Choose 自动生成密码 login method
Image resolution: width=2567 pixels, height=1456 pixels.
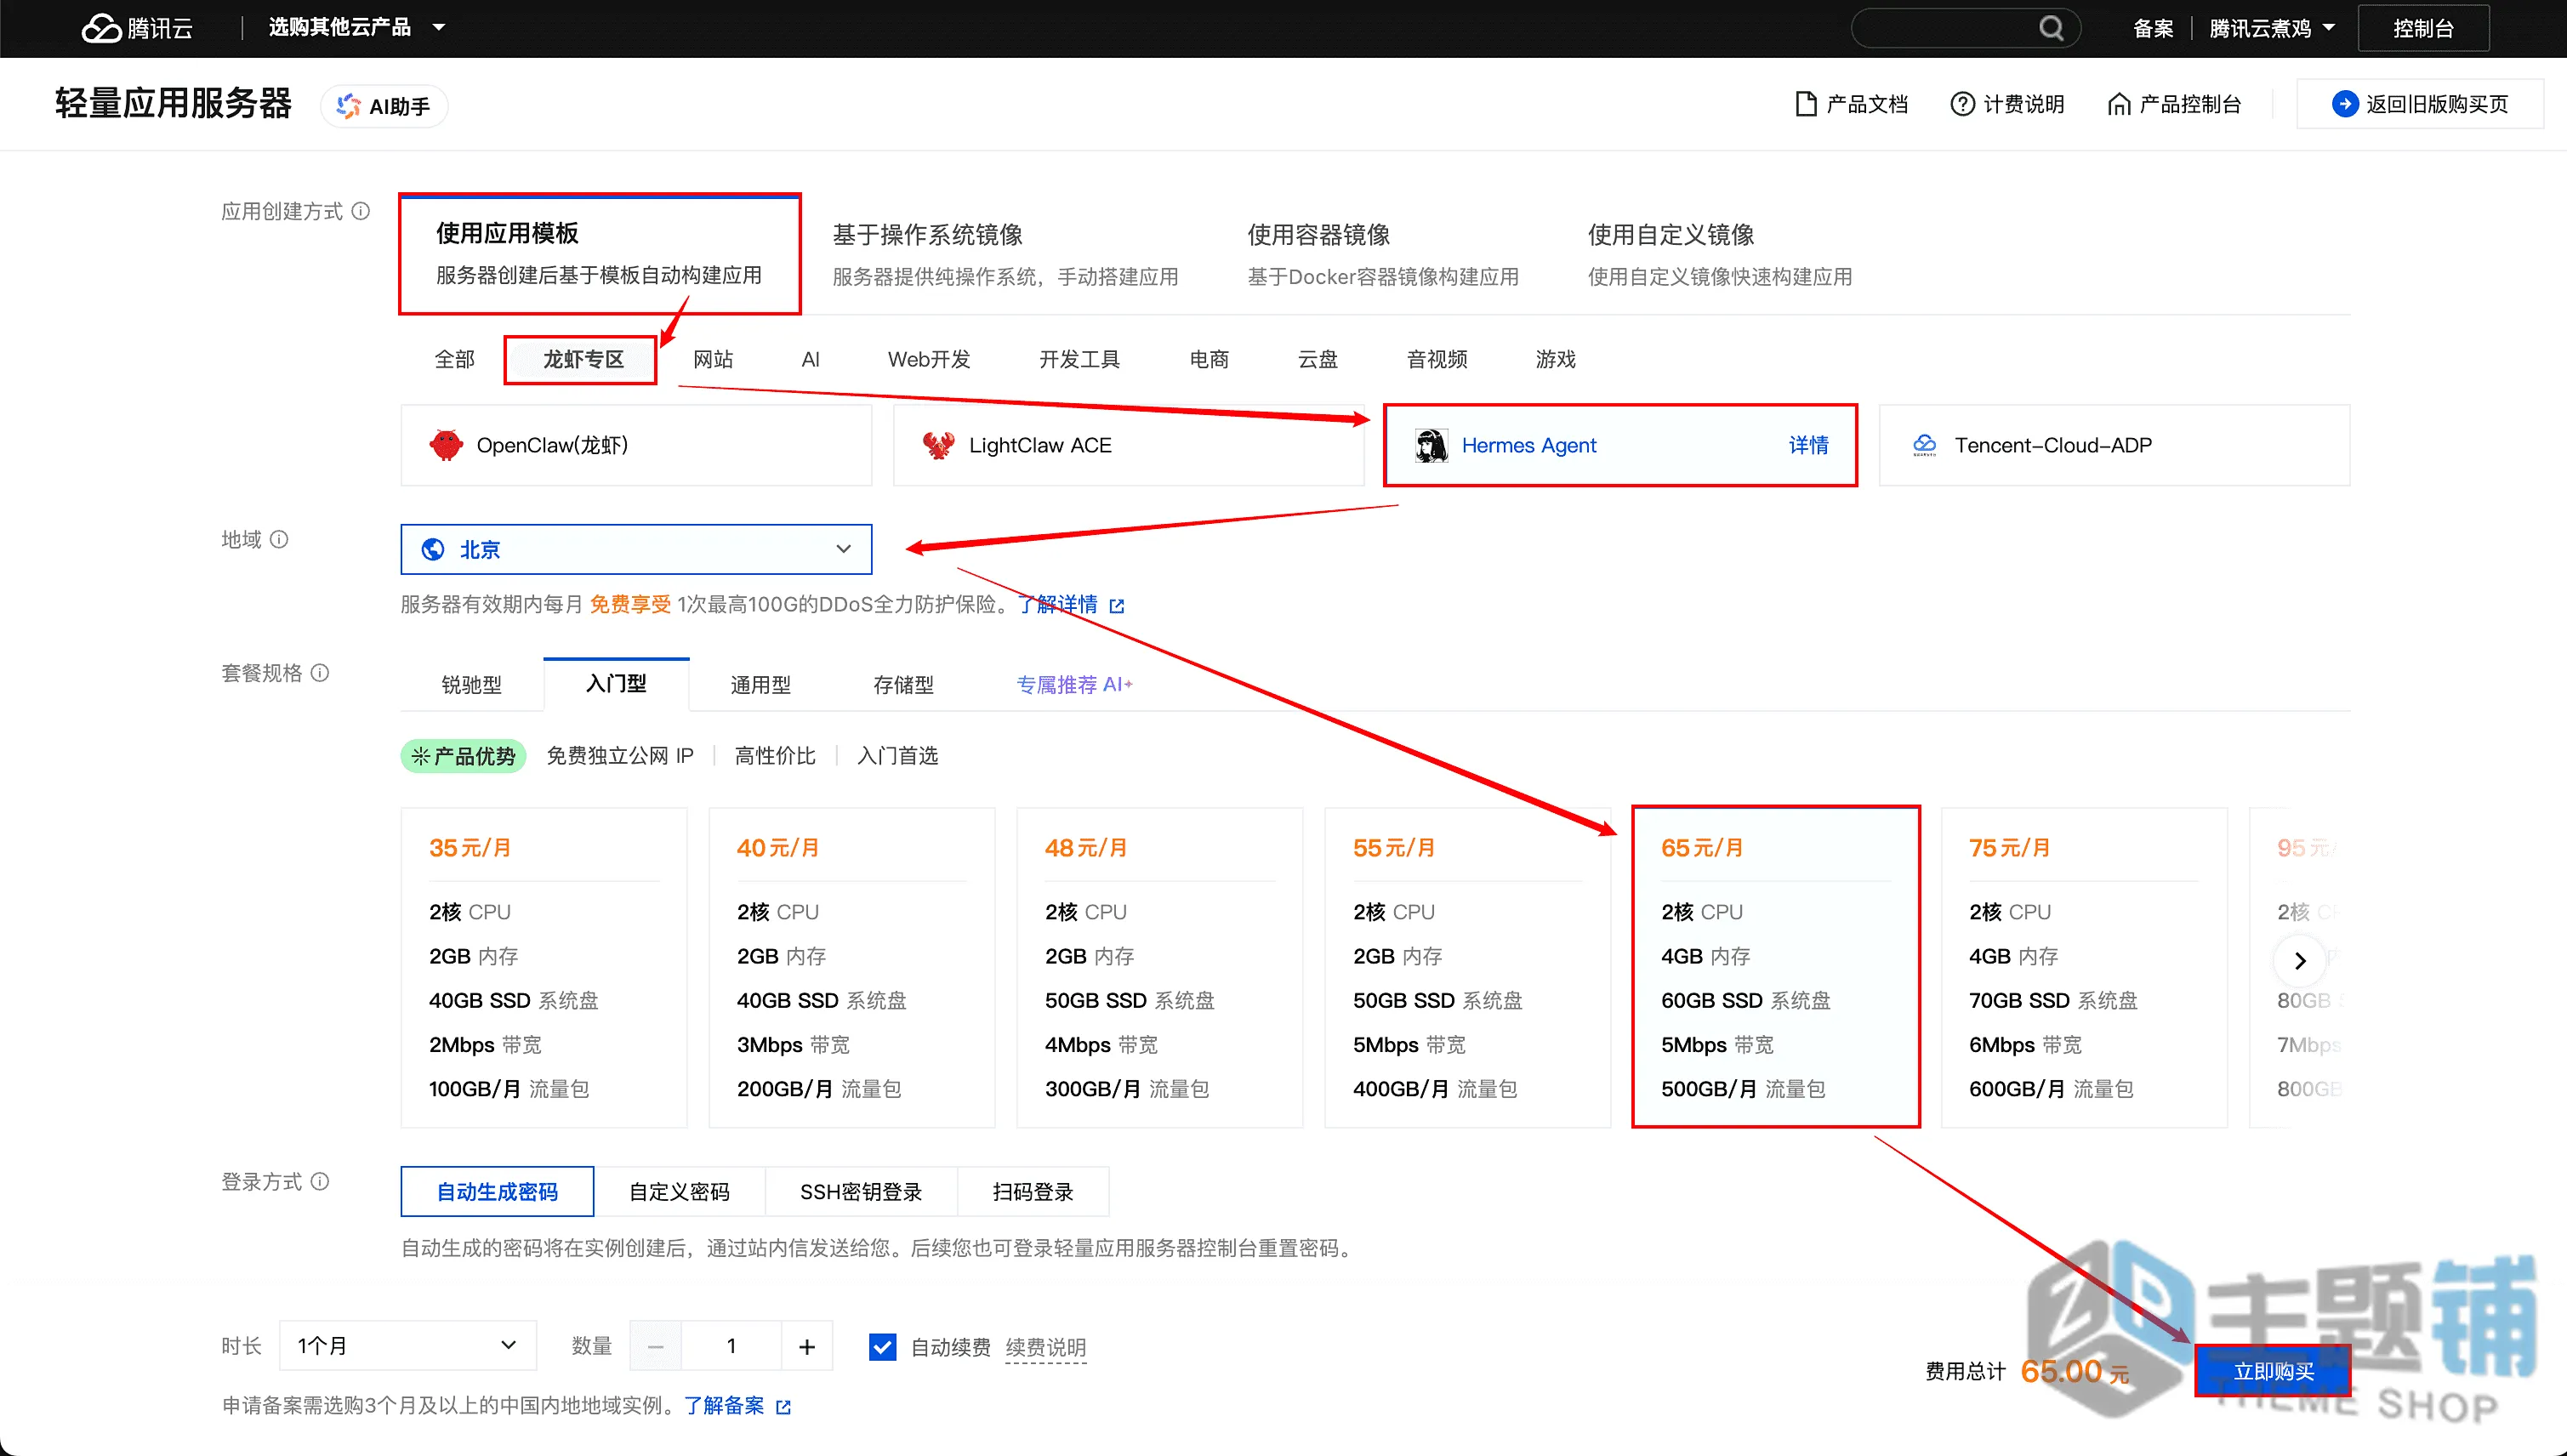(497, 1191)
